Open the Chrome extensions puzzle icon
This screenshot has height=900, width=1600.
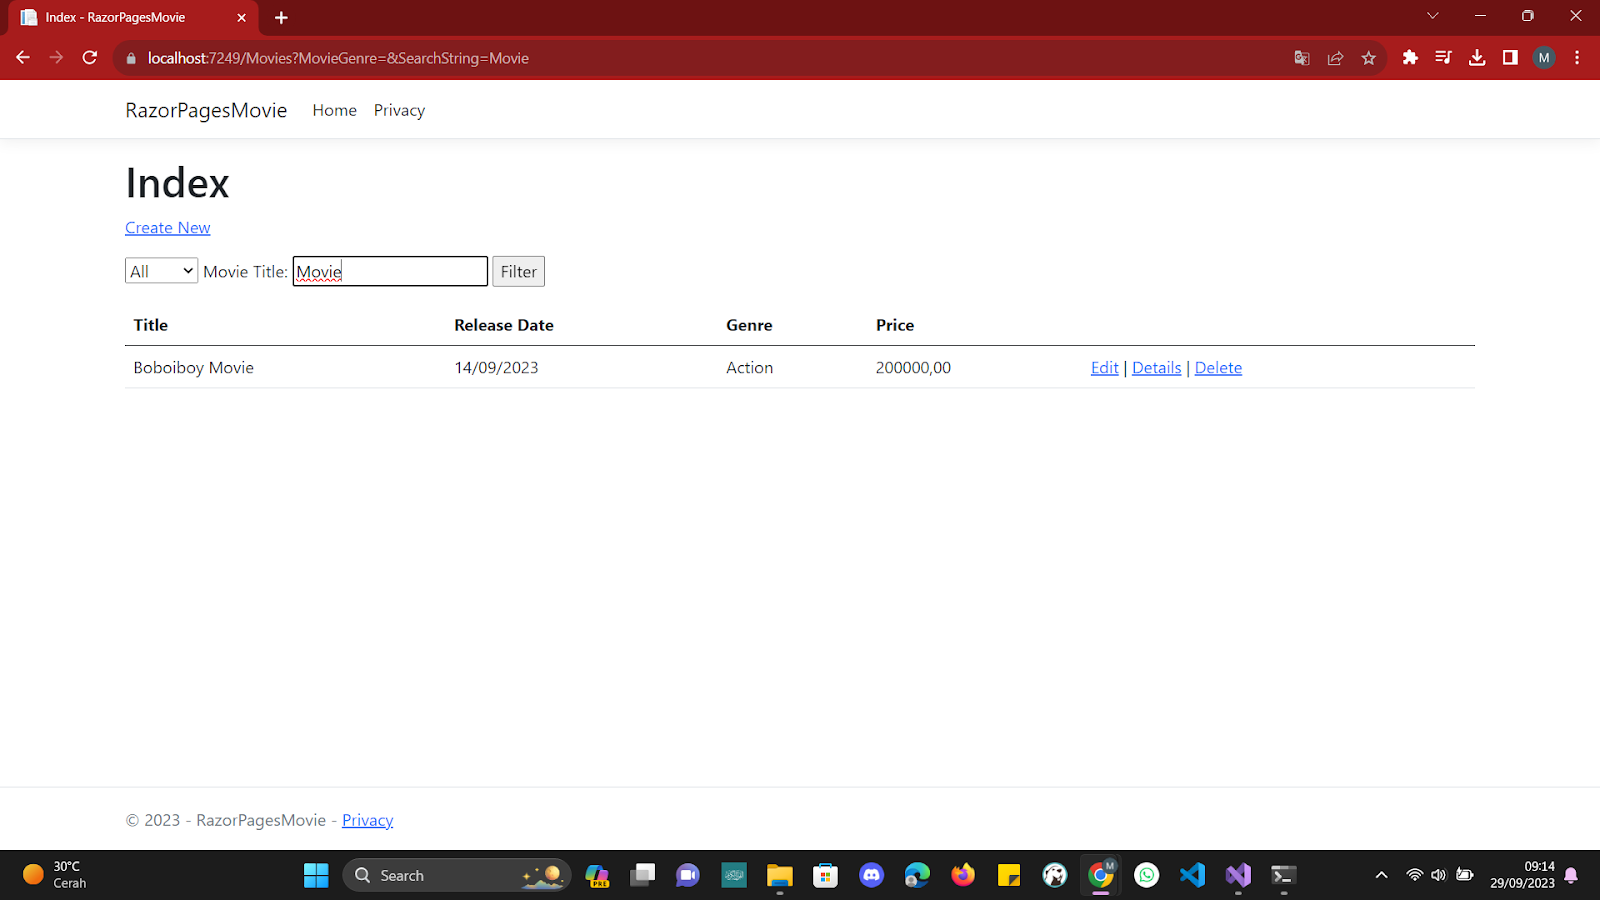[x=1410, y=58]
